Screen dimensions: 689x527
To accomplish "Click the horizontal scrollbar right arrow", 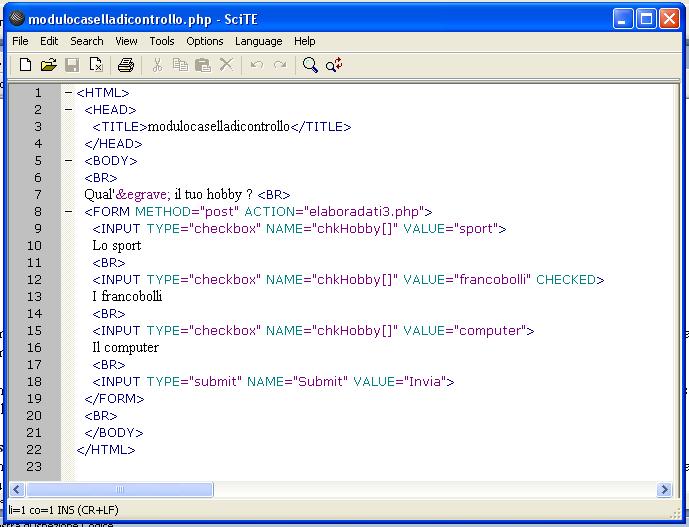I will coord(664,490).
